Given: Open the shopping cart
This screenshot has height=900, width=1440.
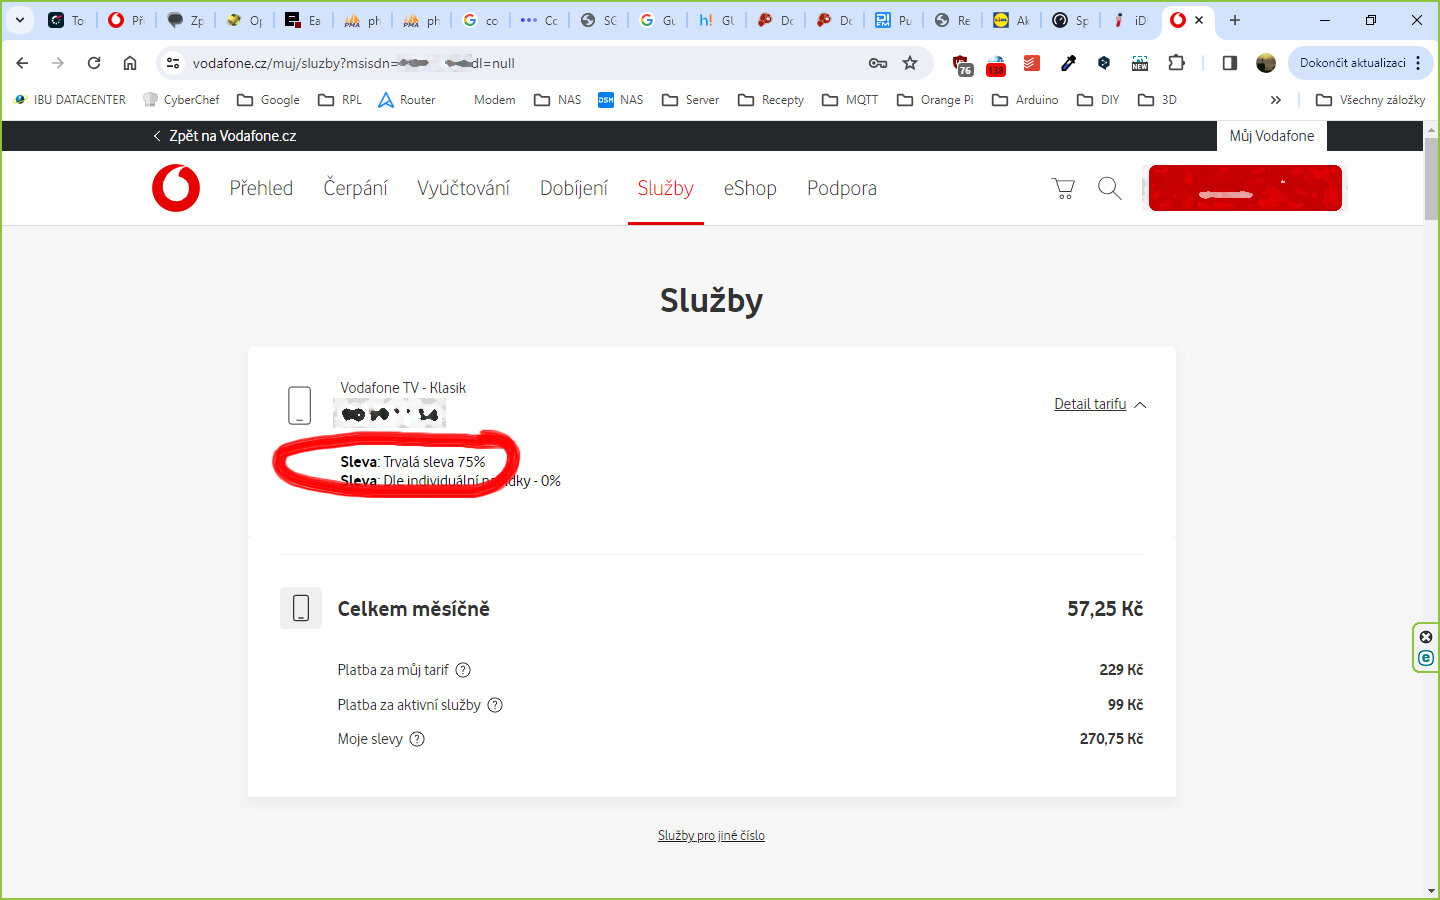Looking at the screenshot, I should point(1063,188).
